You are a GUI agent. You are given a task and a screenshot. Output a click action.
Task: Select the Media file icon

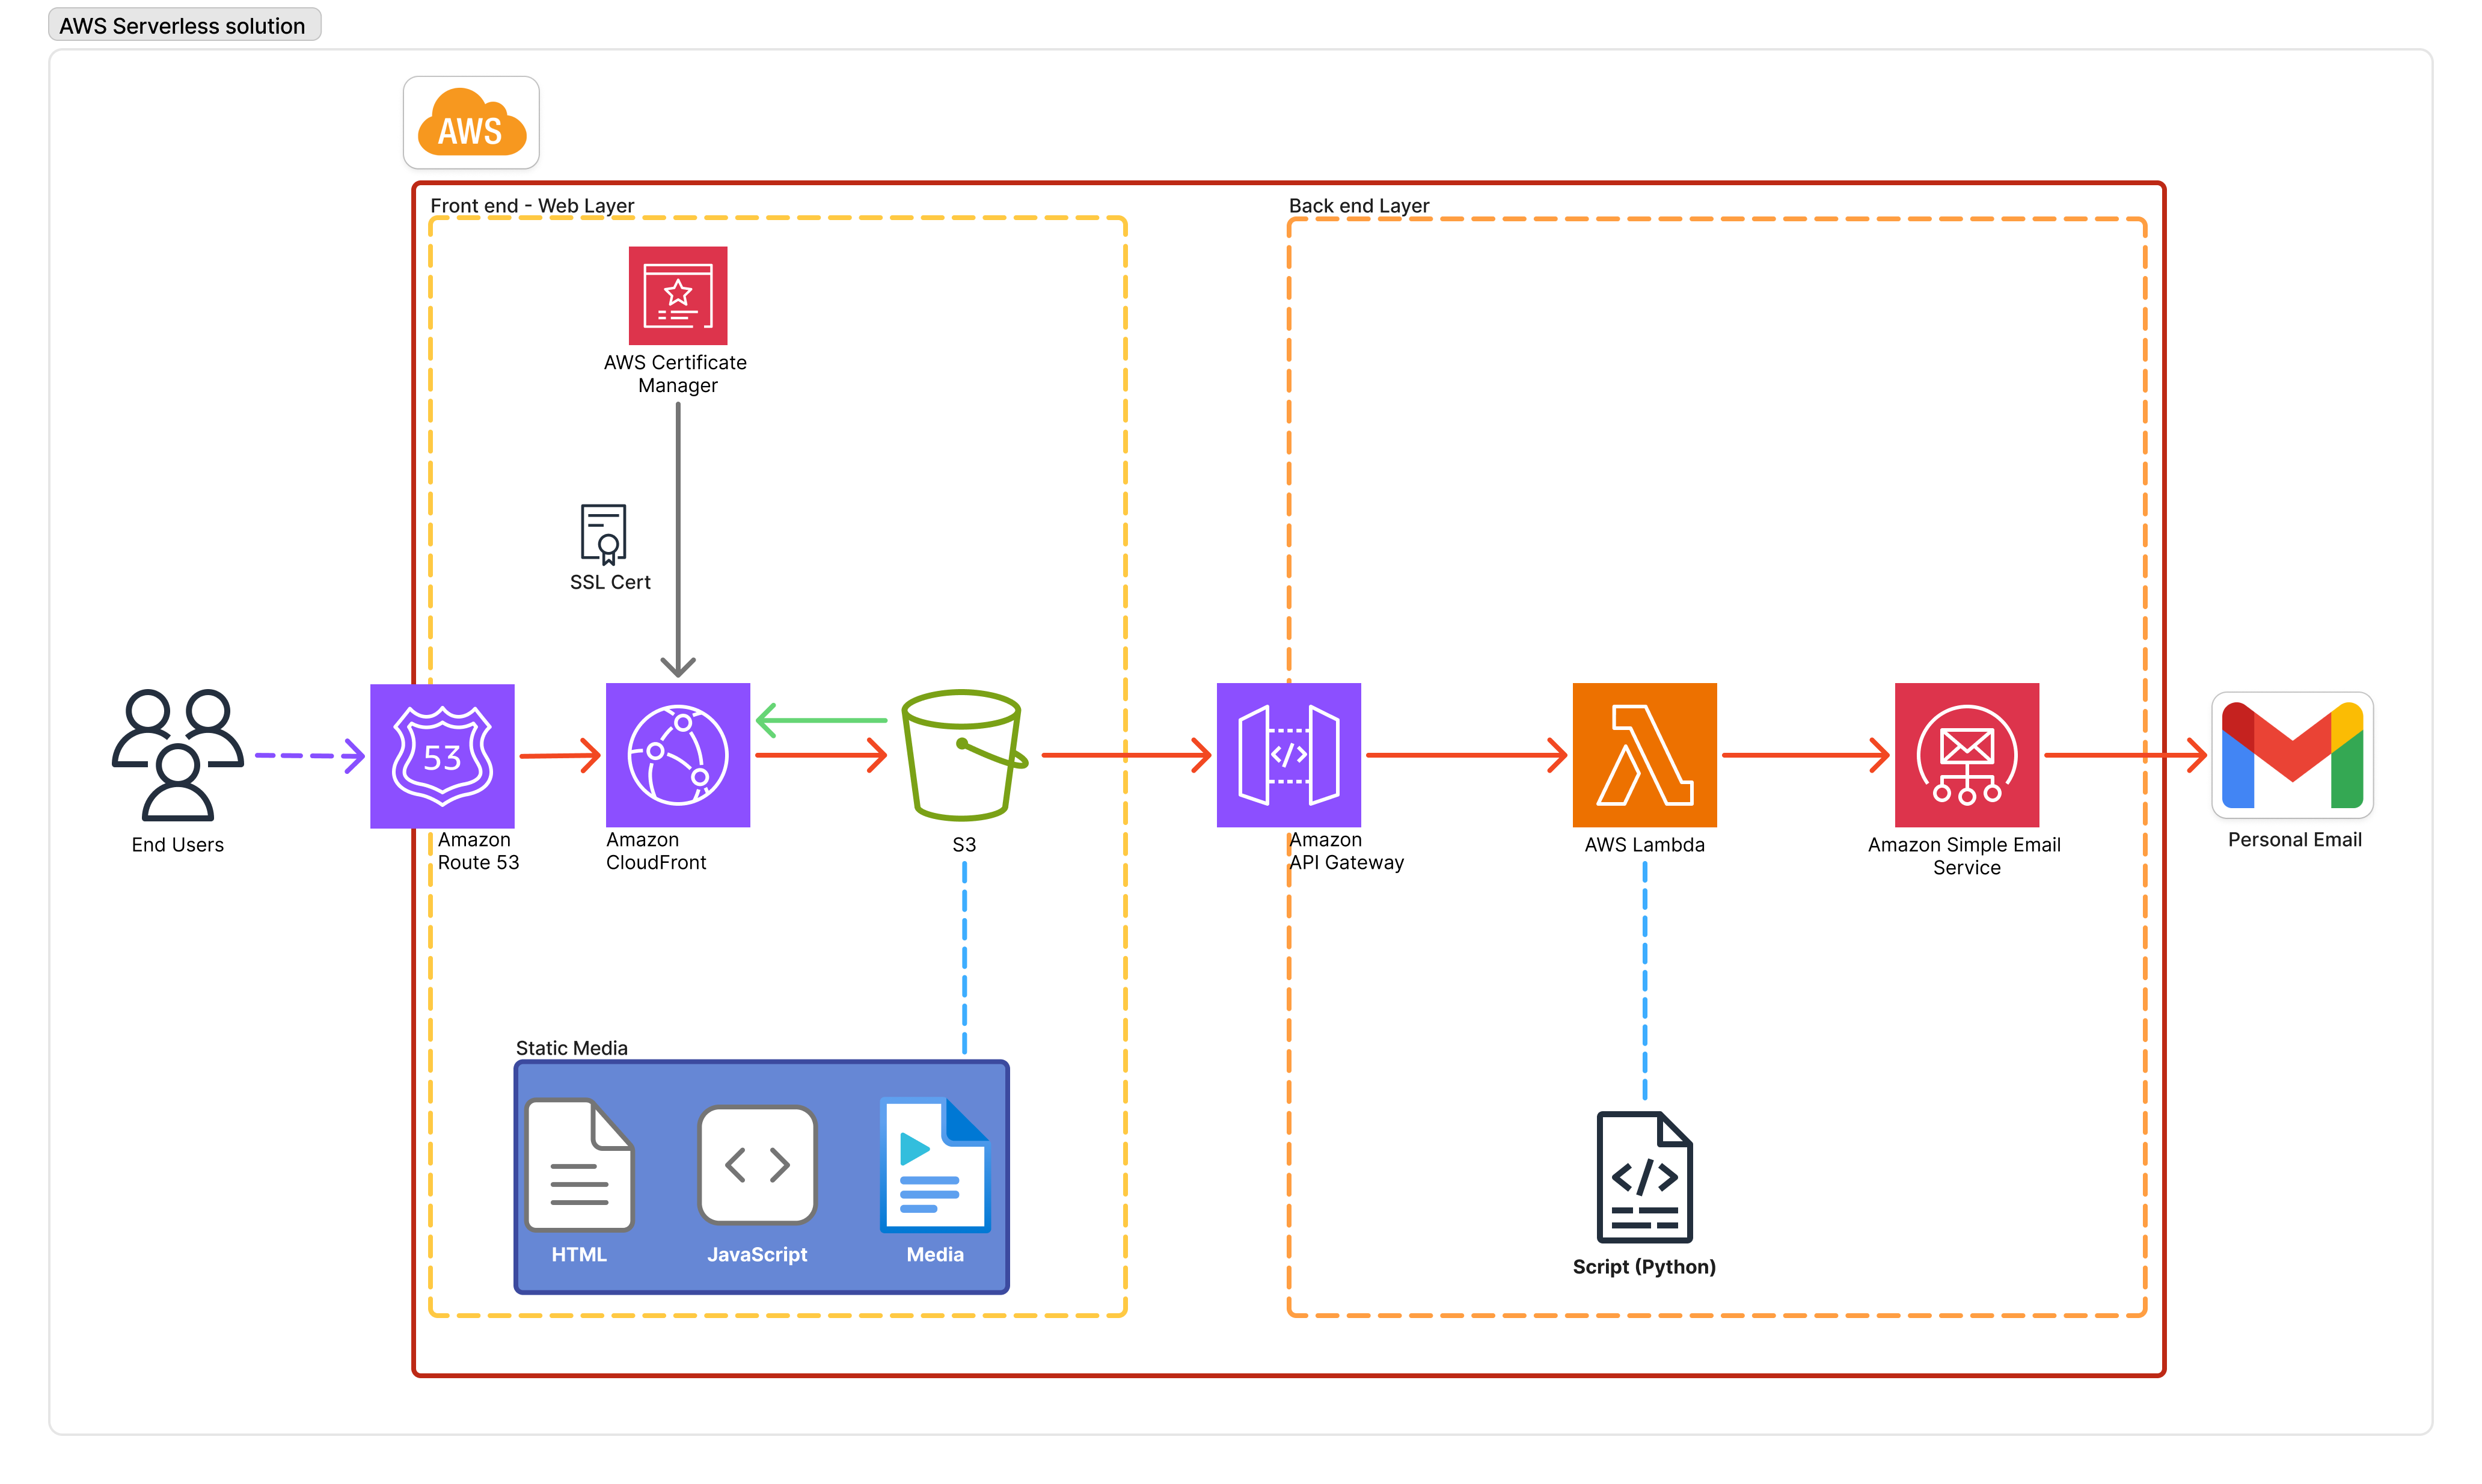[x=934, y=1164]
